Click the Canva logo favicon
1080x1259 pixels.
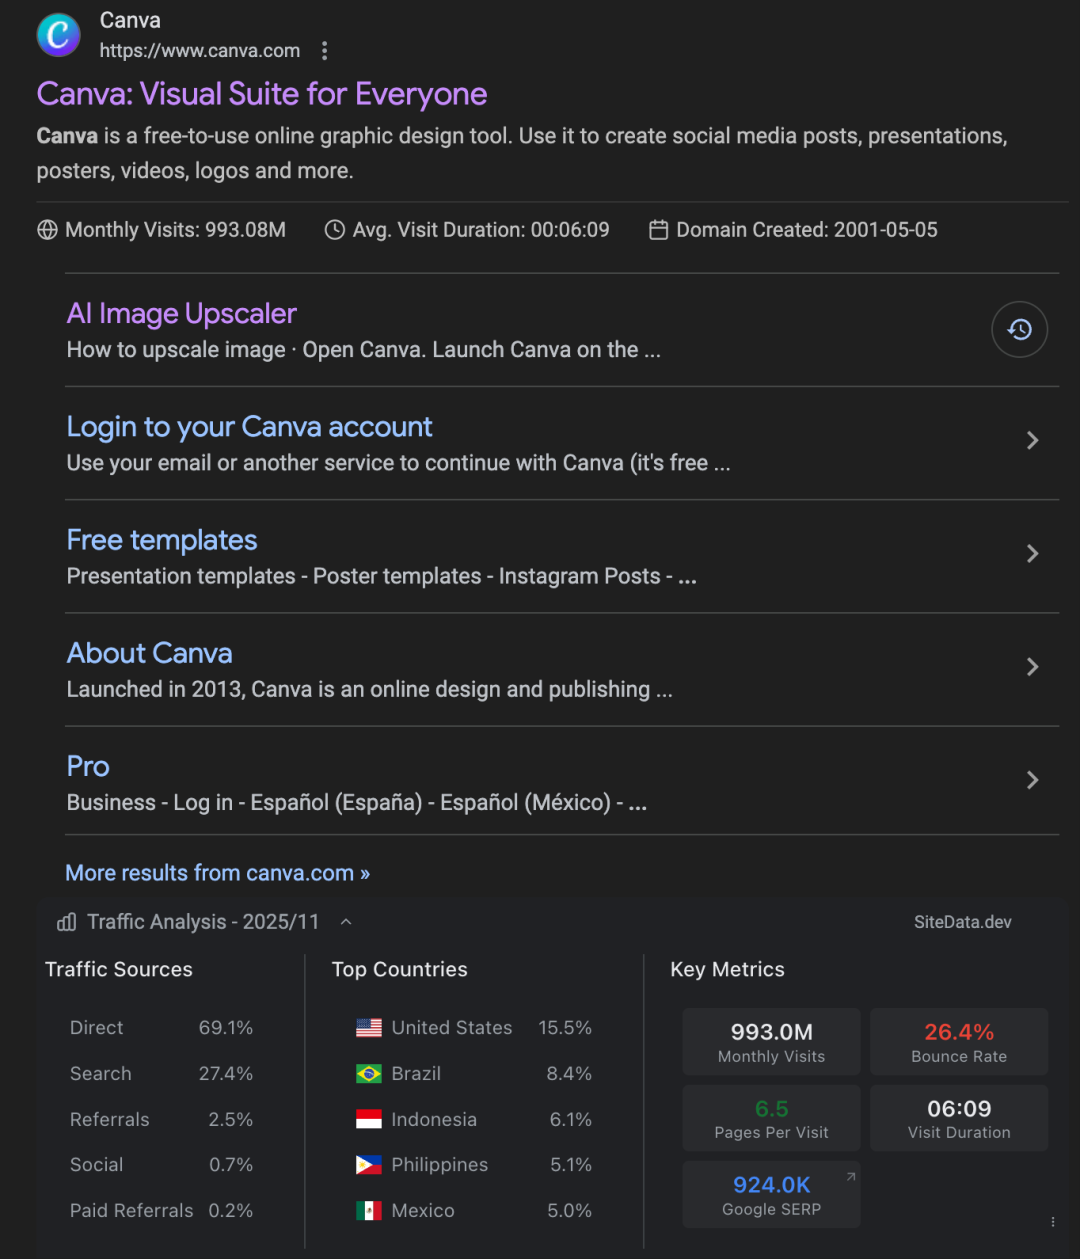tap(59, 35)
